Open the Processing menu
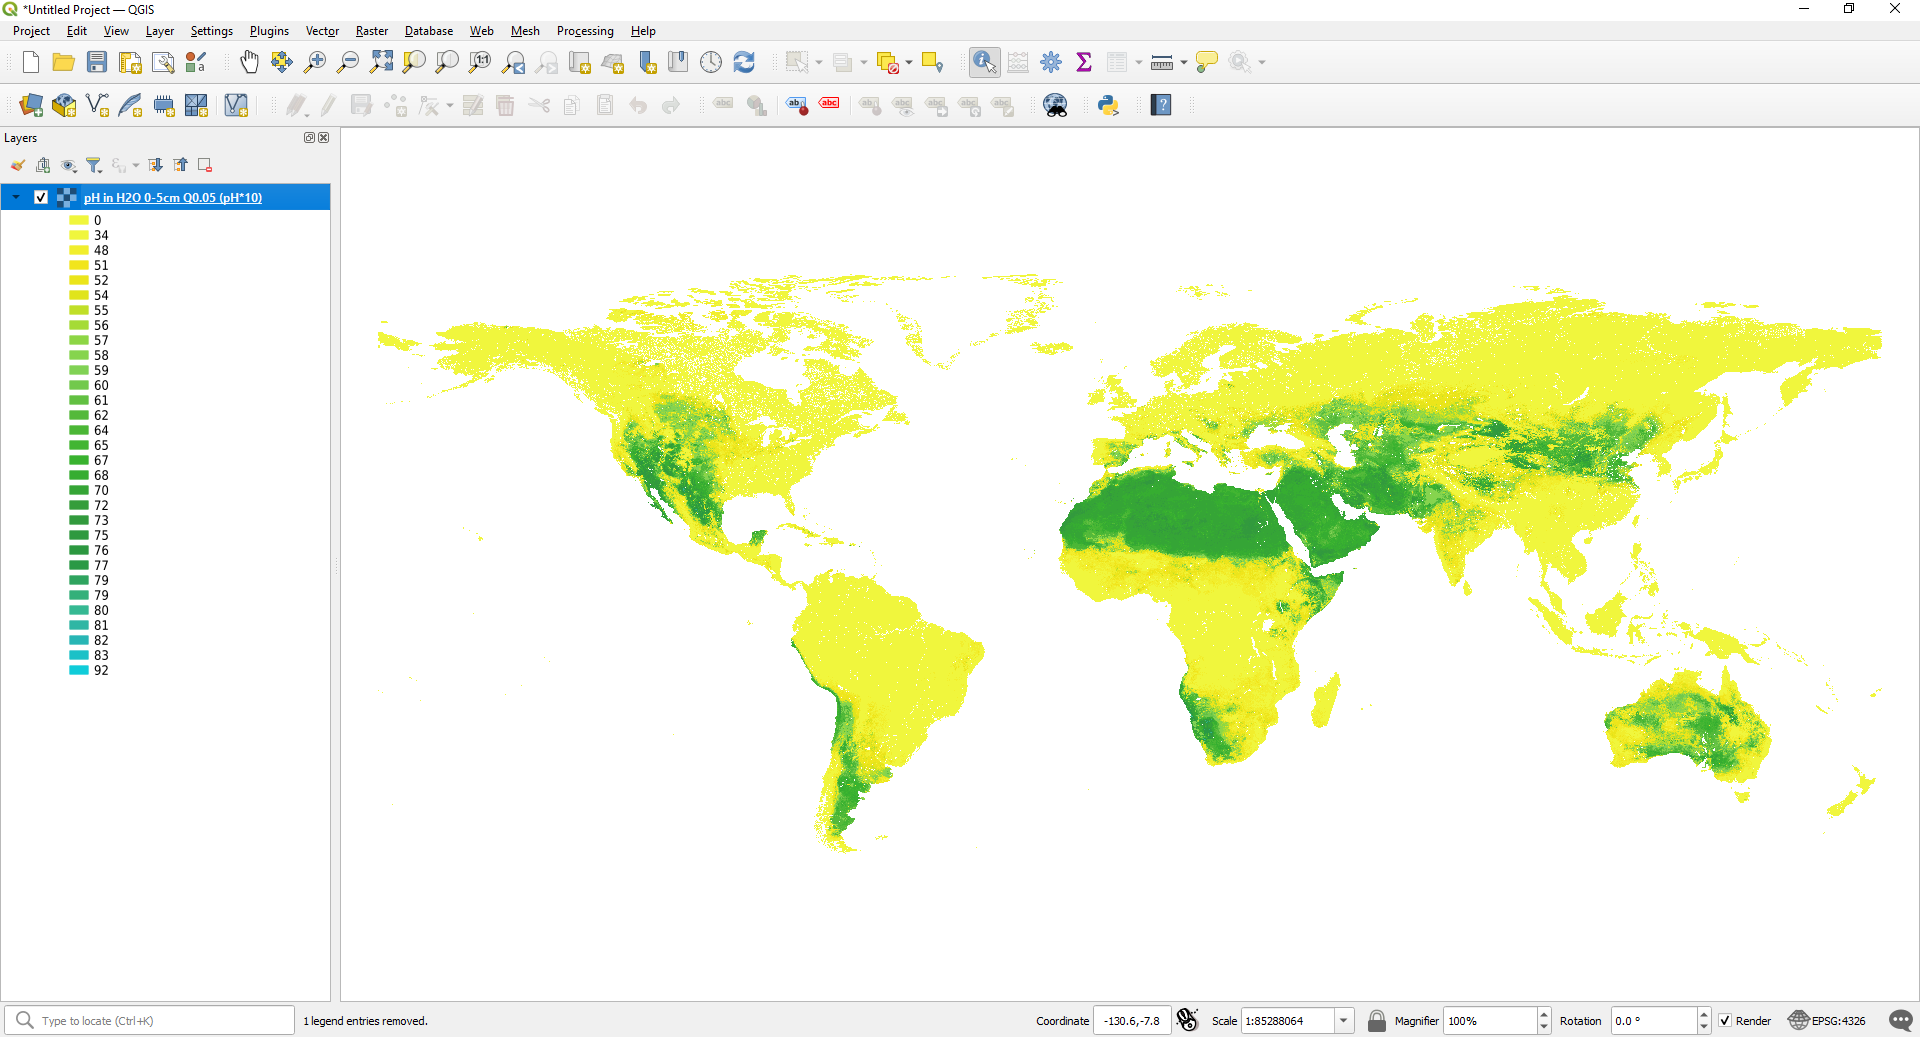 [x=585, y=31]
